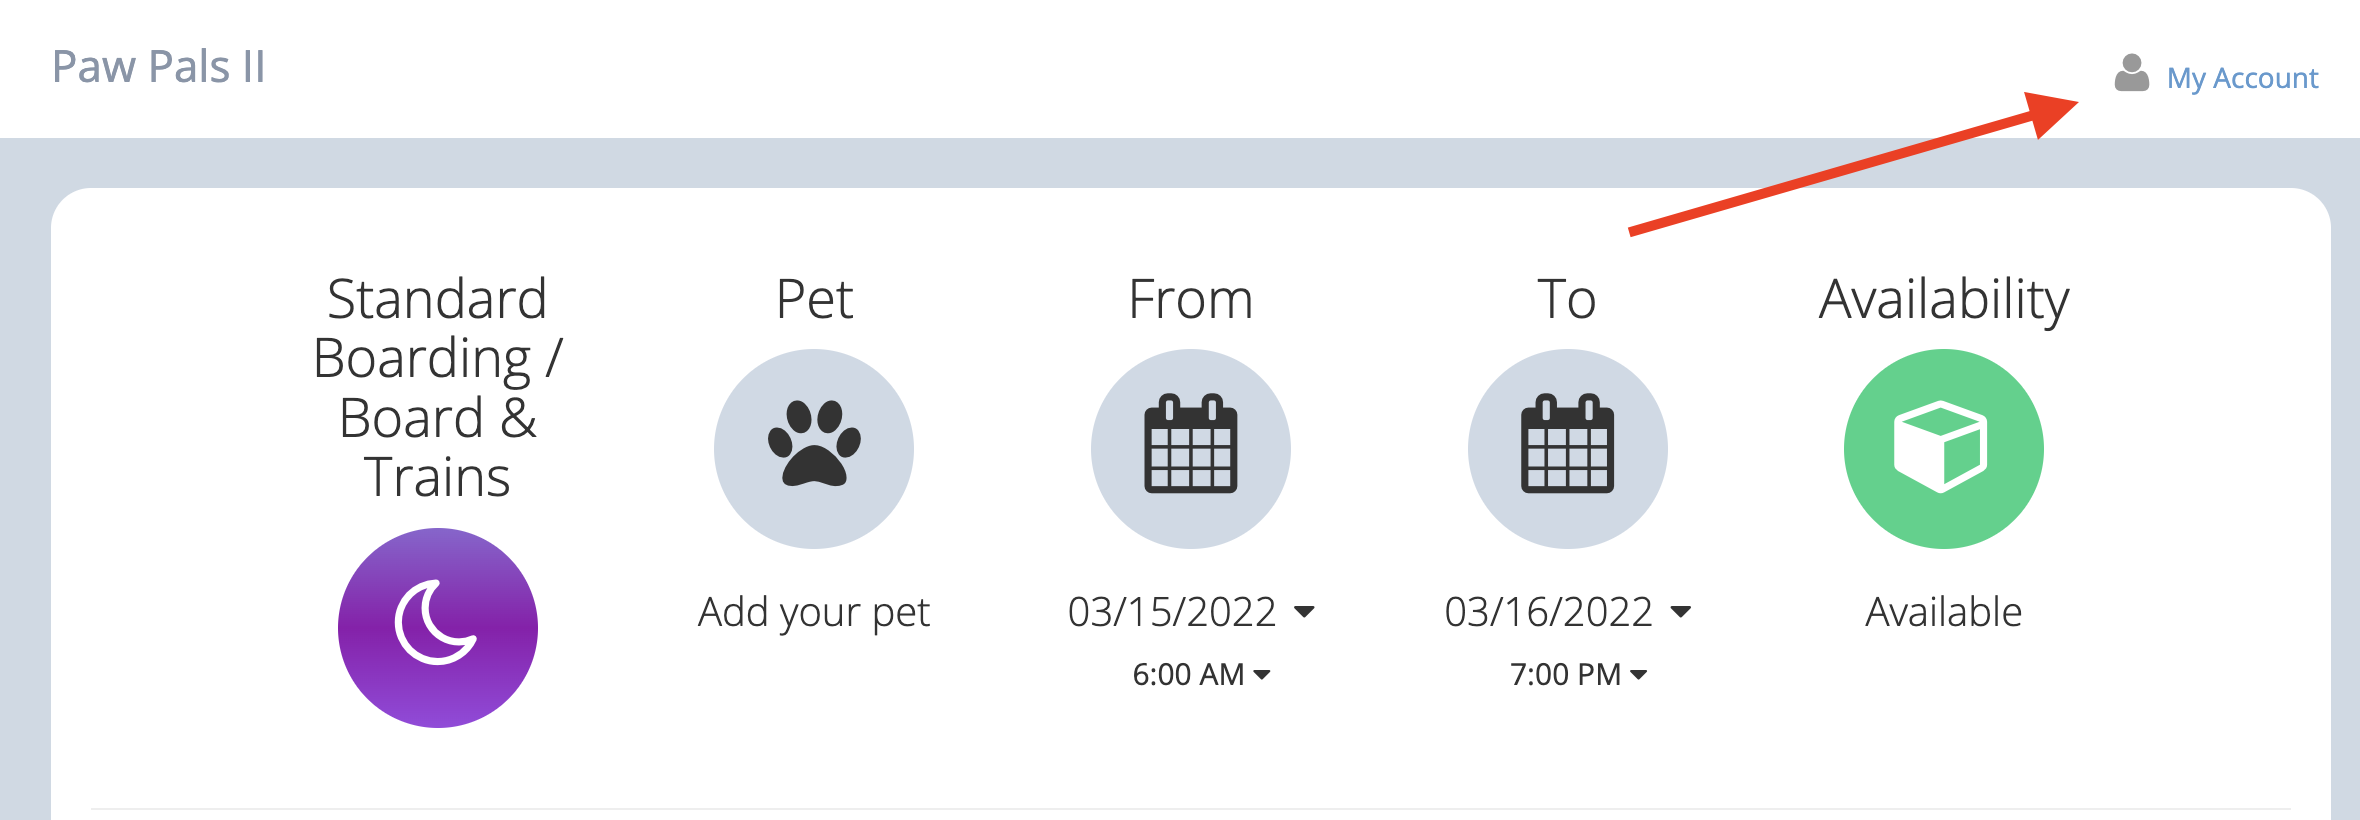Image resolution: width=2360 pixels, height=820 pixels.
Task: Expand the 6:00 AM time dropdown
Action: coord(1201,675)
